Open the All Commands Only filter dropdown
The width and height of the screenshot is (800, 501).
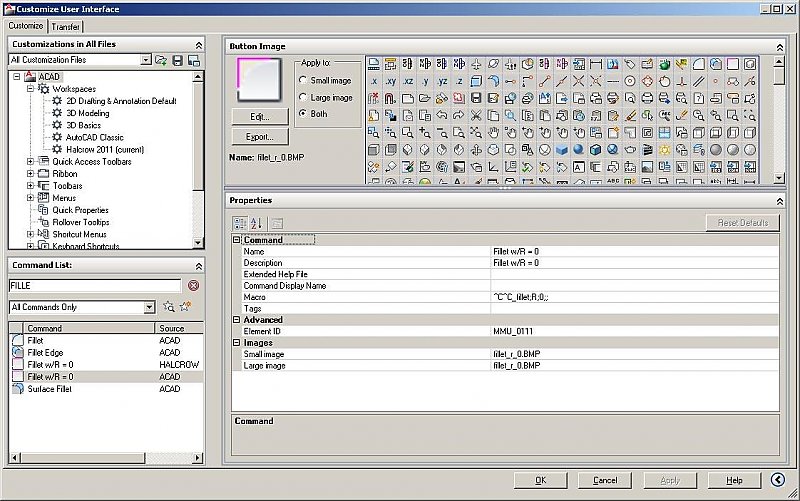pos(149,307)
